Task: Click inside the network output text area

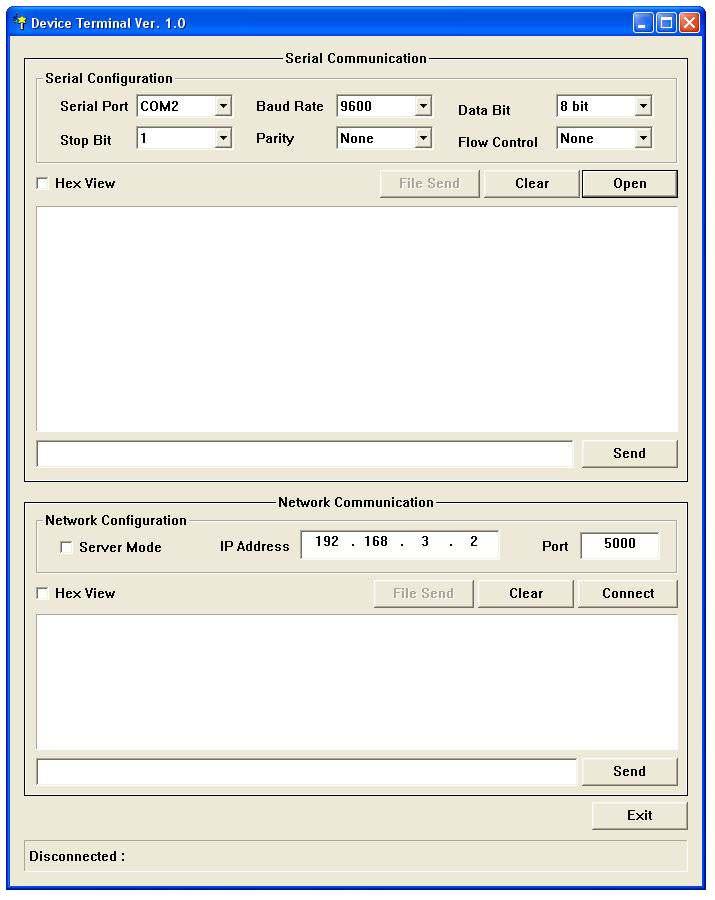Action: 357,682
